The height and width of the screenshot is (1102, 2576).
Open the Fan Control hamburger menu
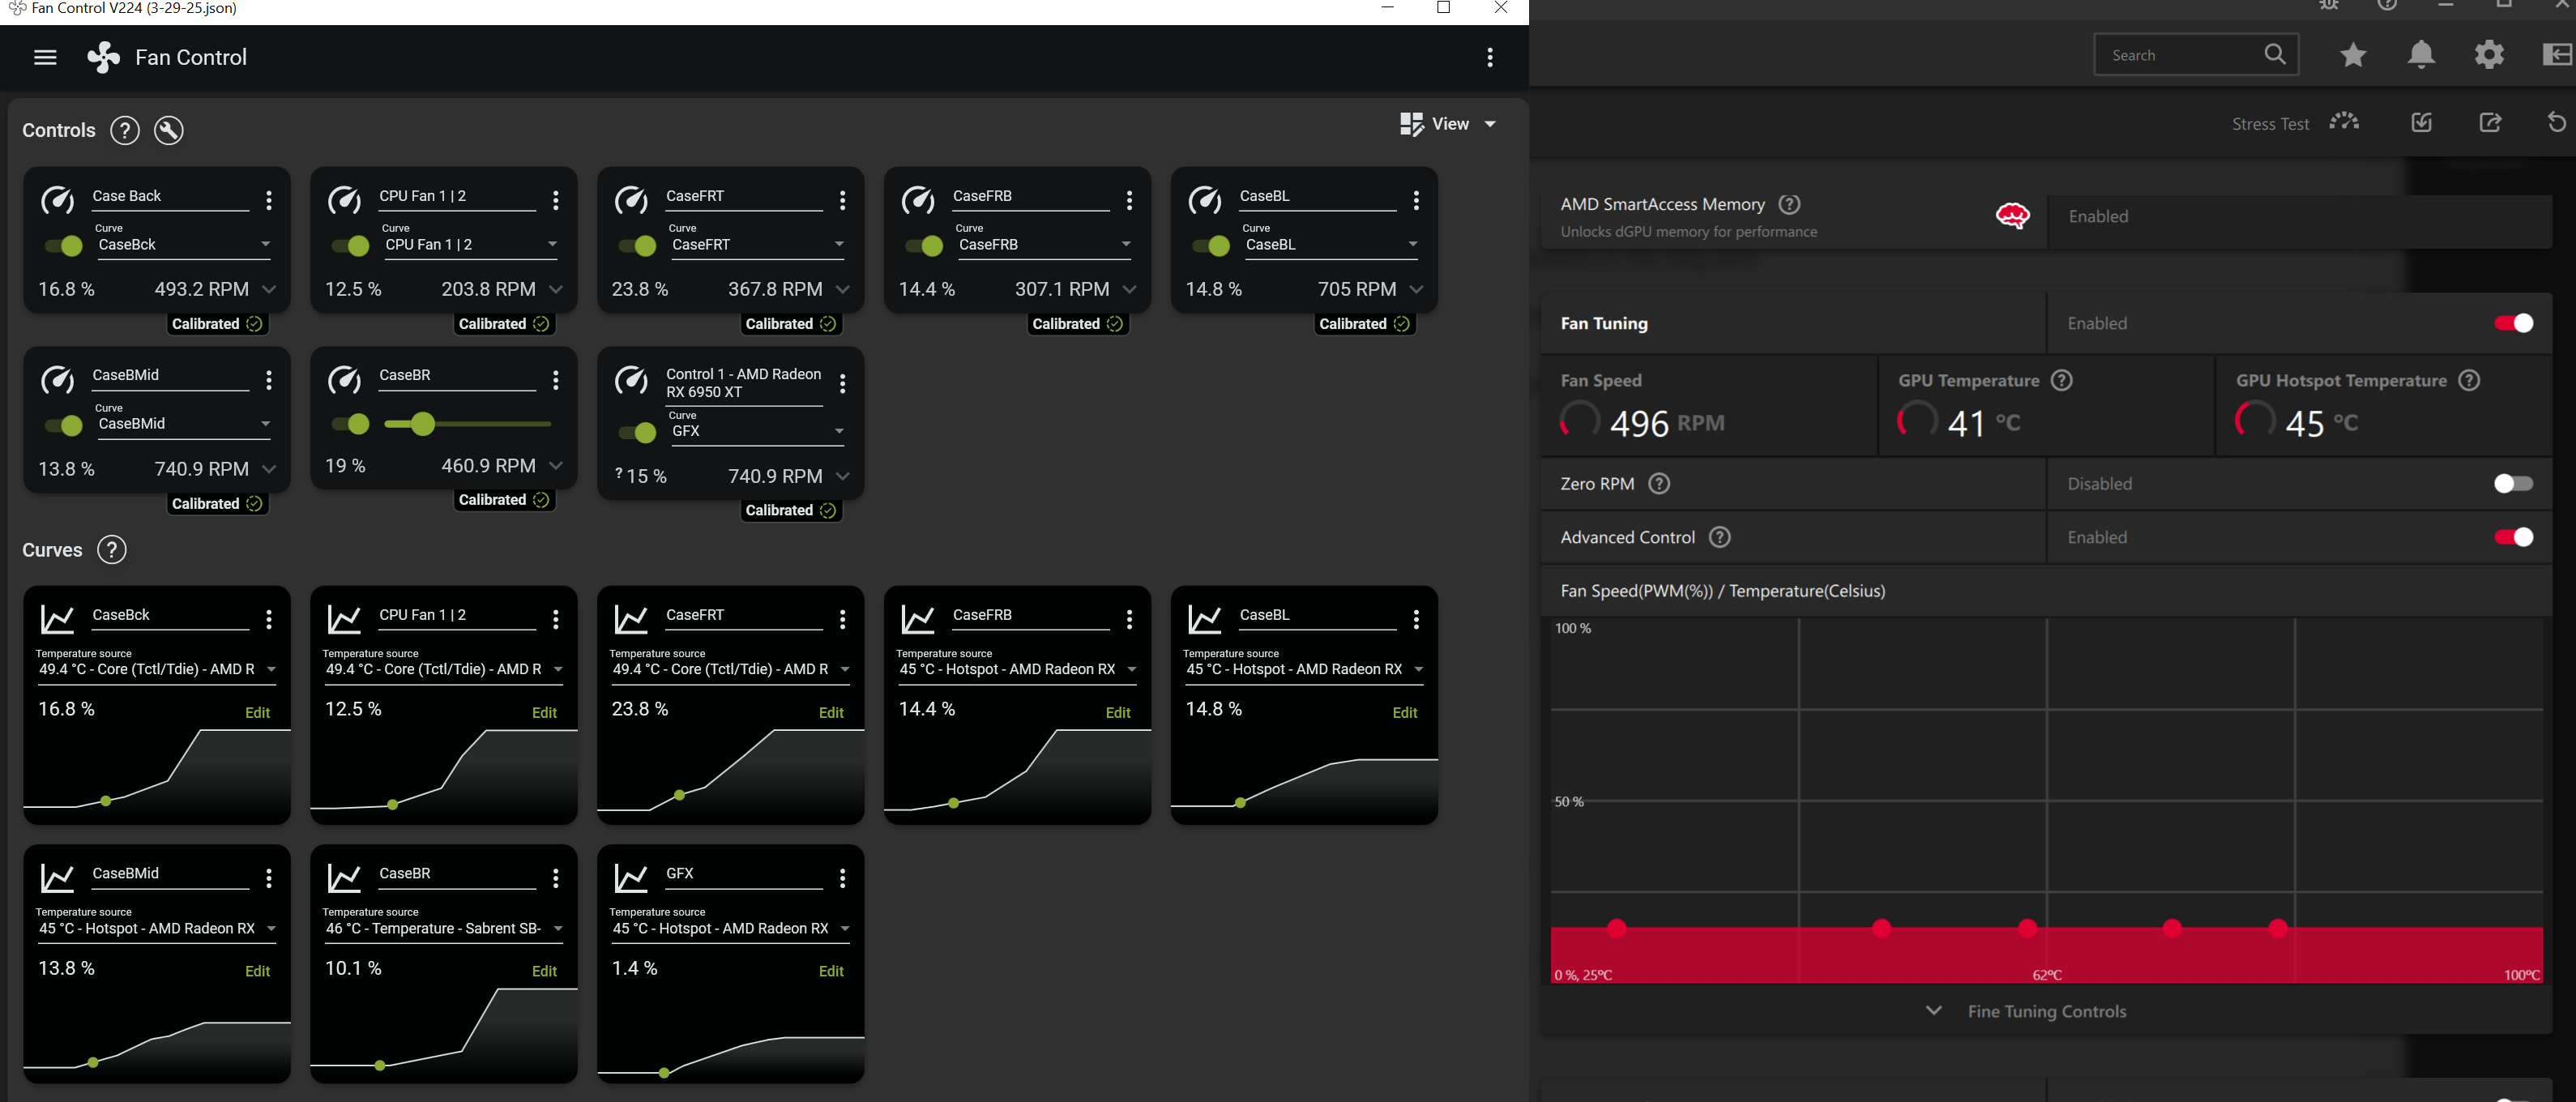pyautogui.click(x=45, y=57)
